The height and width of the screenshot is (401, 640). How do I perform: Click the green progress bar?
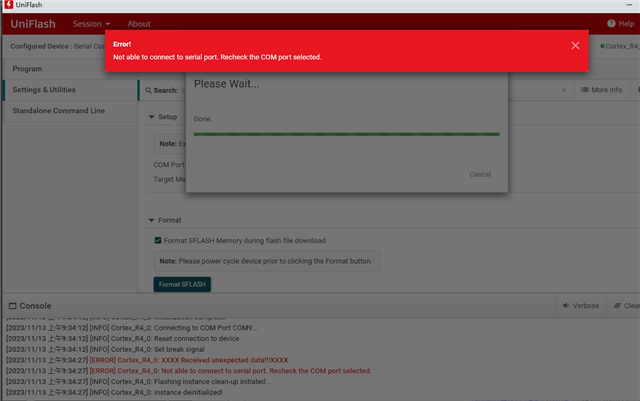347,134
